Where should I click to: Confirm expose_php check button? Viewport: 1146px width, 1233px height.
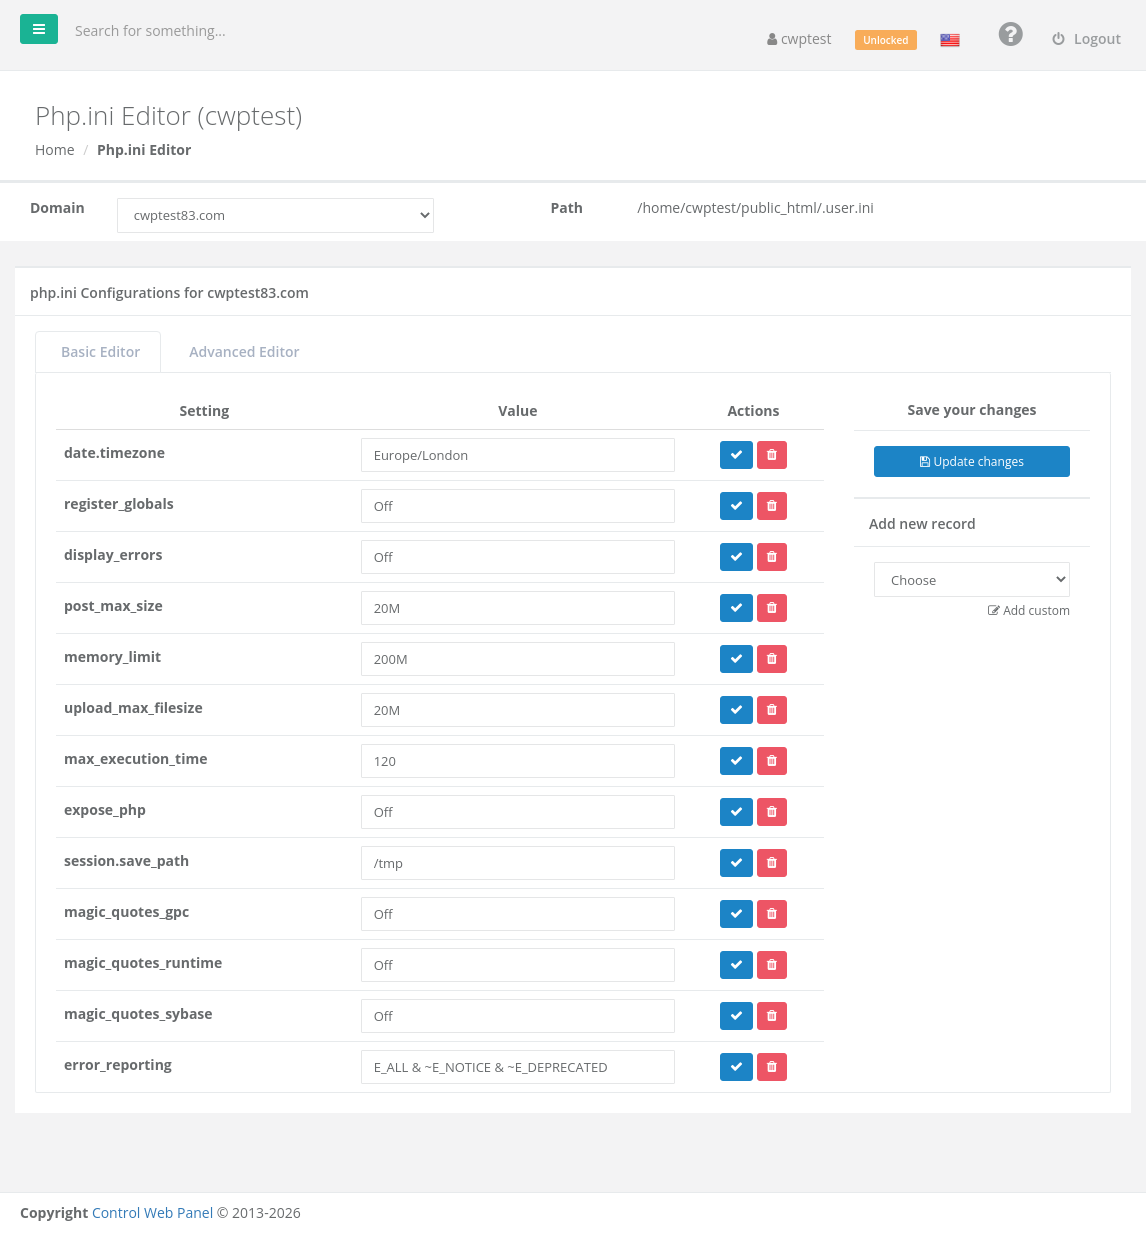click(736, 812)
